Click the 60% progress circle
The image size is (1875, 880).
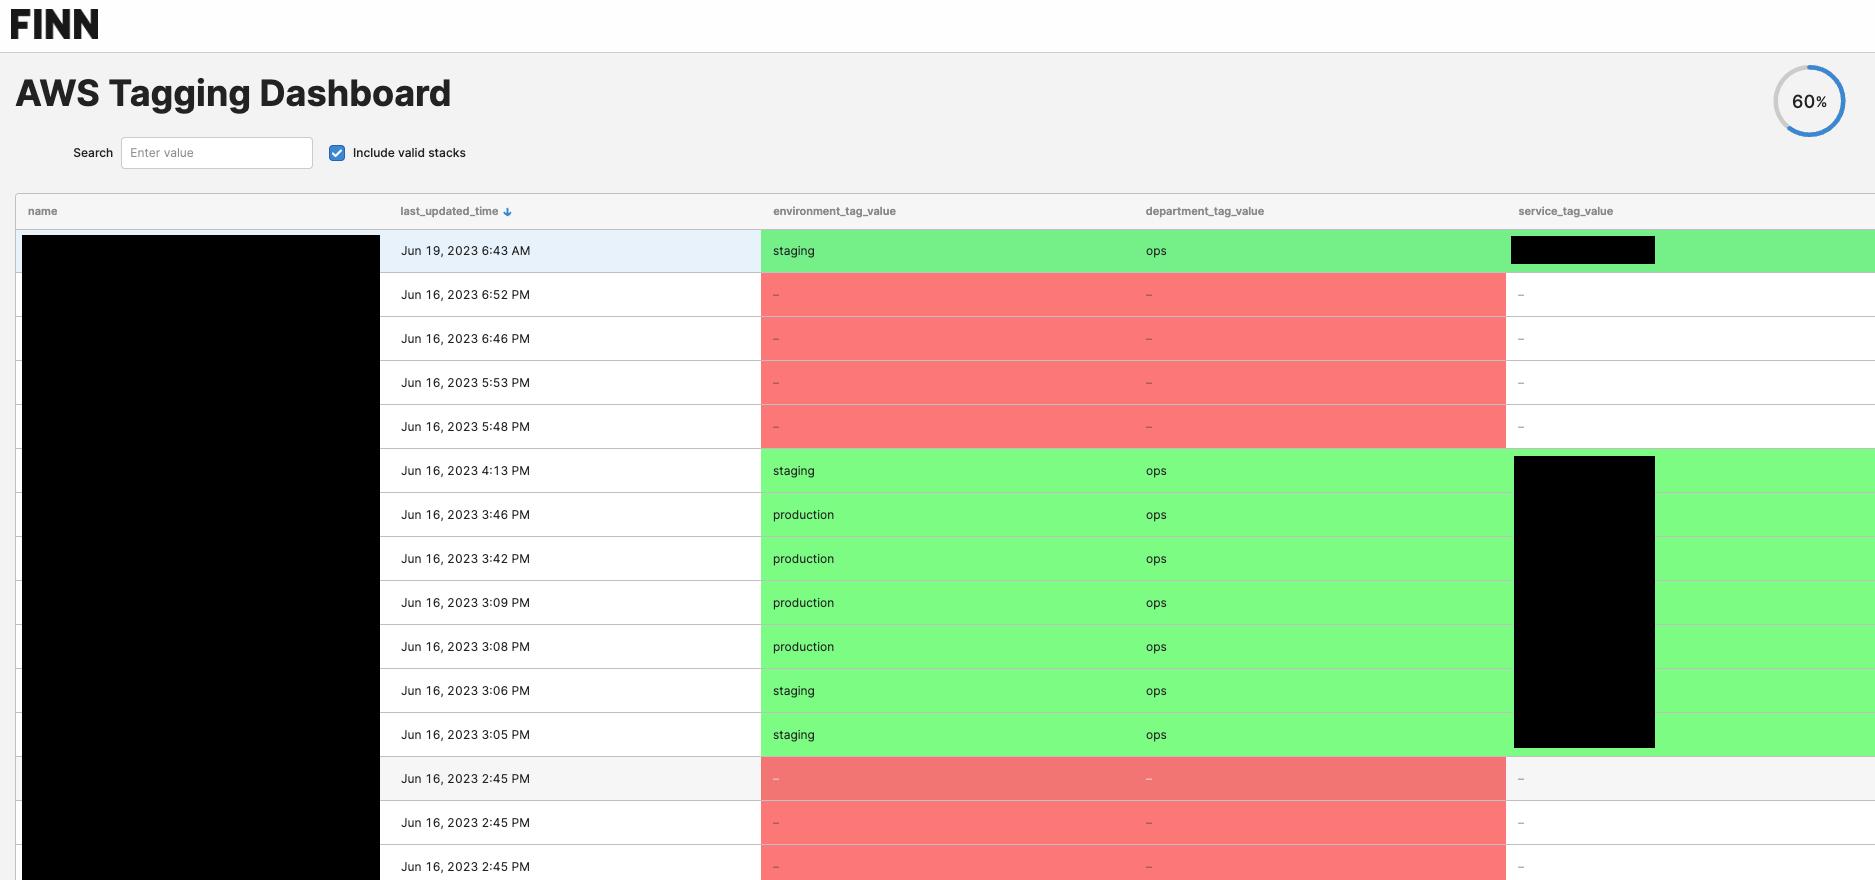pyautogui.click(x=1809, y=101)
